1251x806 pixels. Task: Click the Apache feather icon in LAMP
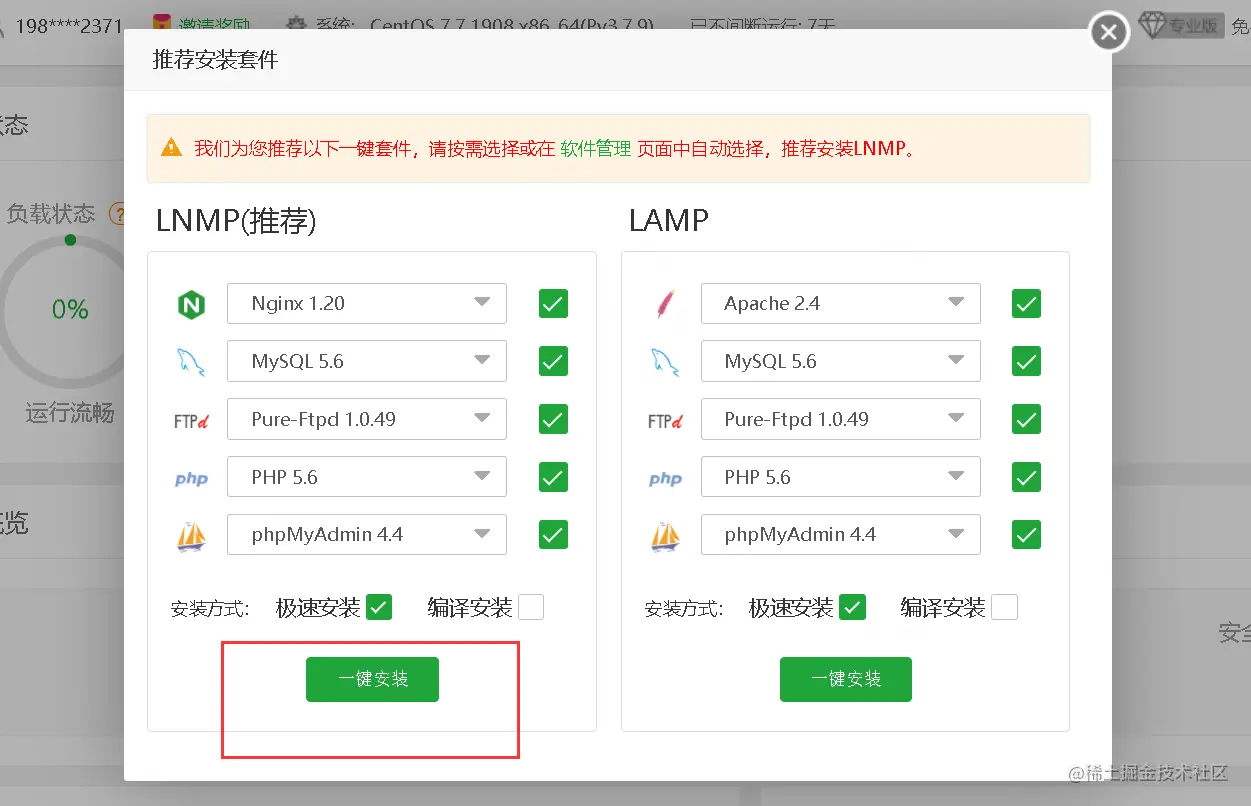pos(664,304)
